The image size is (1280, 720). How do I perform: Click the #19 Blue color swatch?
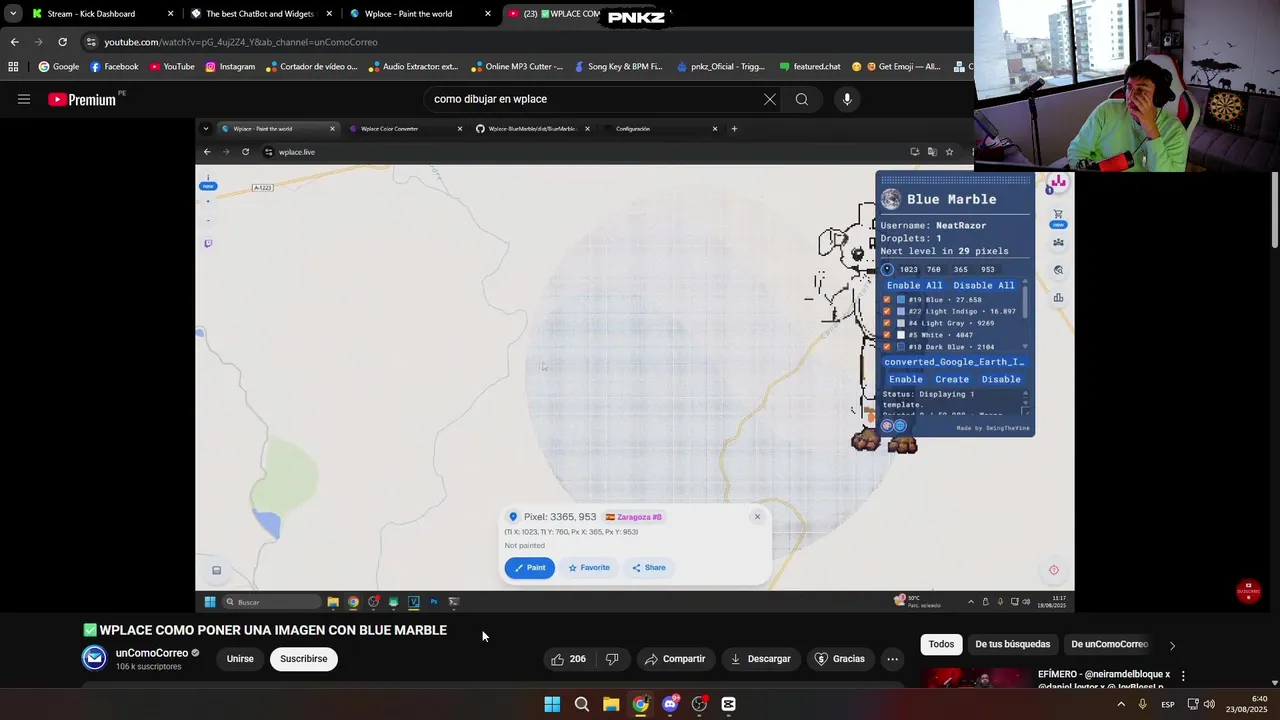point(901,299)
